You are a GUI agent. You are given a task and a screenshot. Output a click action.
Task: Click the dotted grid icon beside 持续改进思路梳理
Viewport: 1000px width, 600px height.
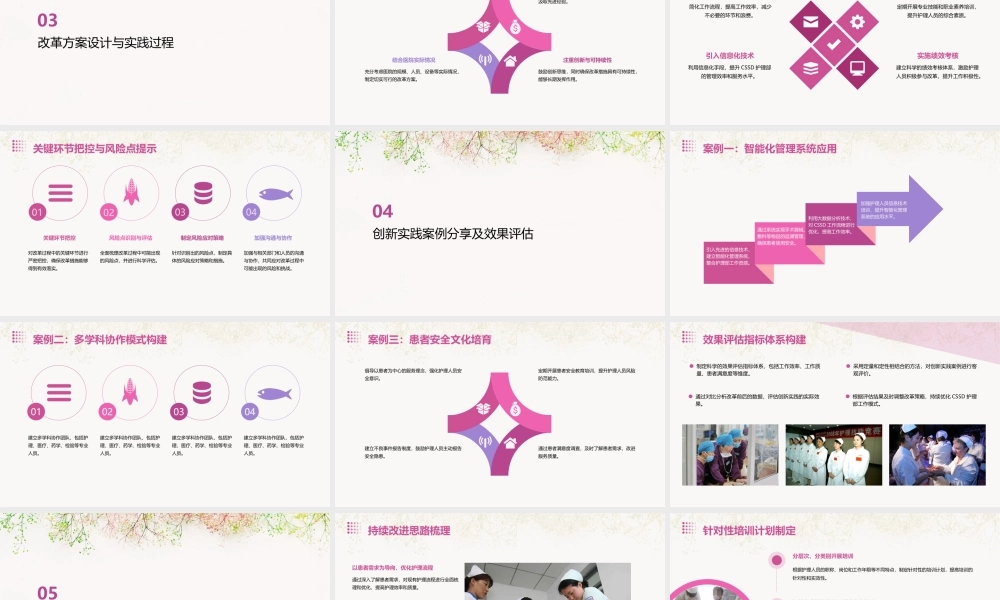click(353, 527)
